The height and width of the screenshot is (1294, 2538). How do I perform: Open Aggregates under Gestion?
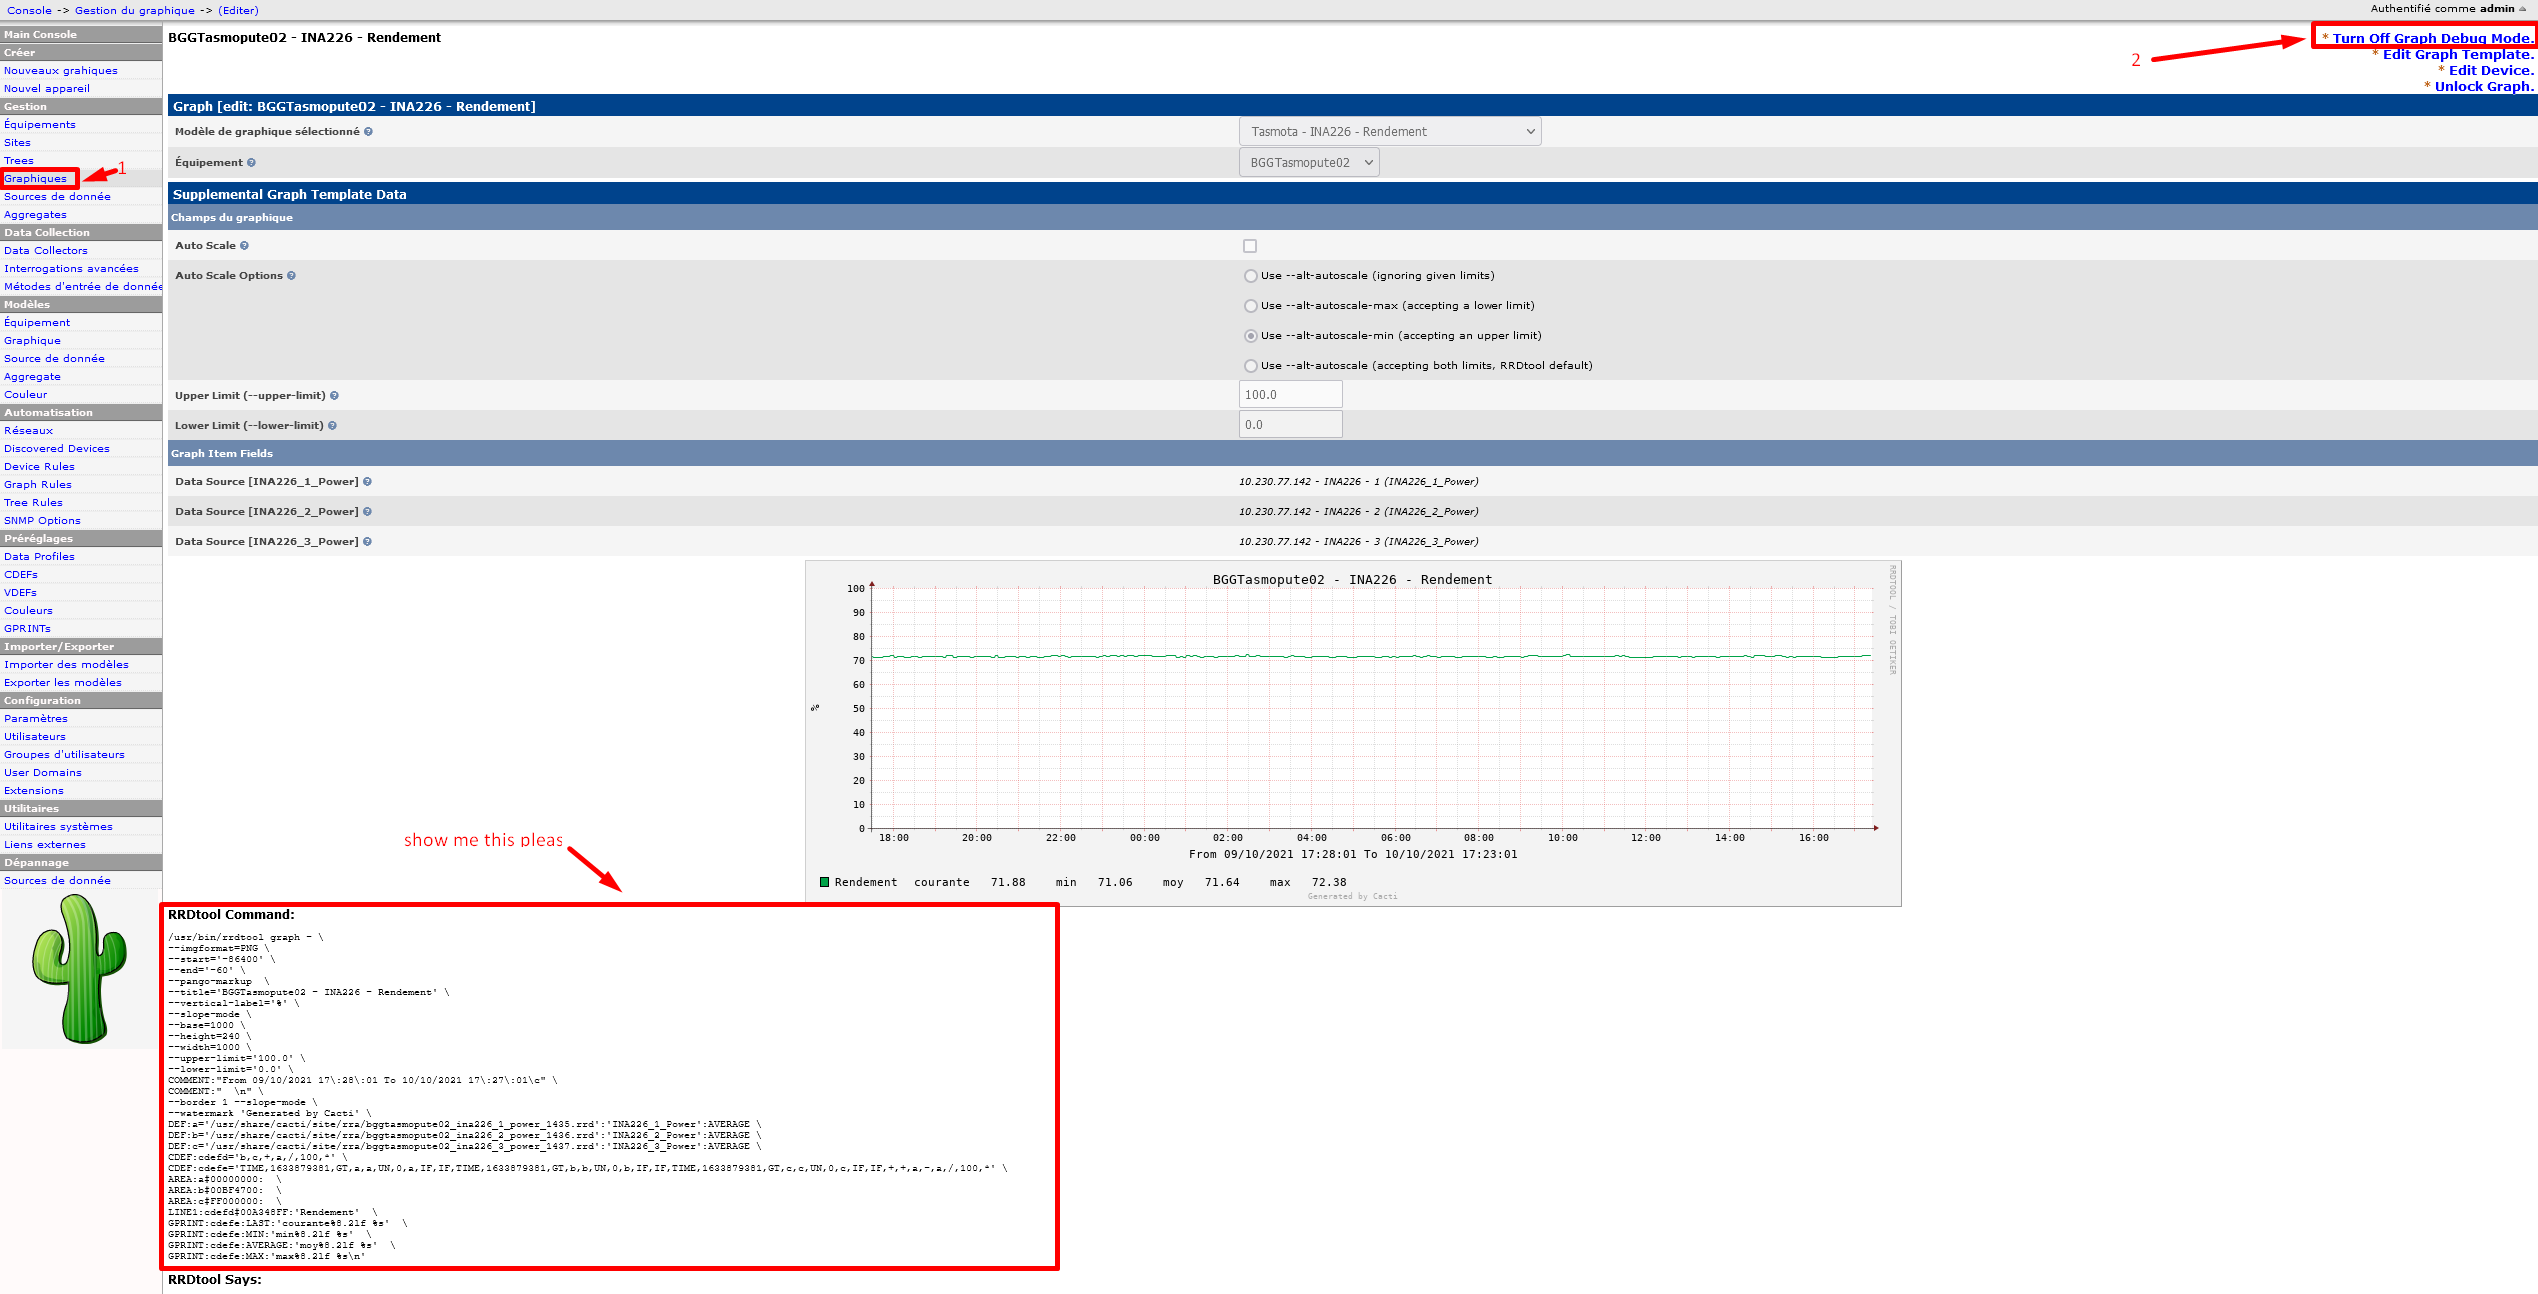[x=35, y=215]
